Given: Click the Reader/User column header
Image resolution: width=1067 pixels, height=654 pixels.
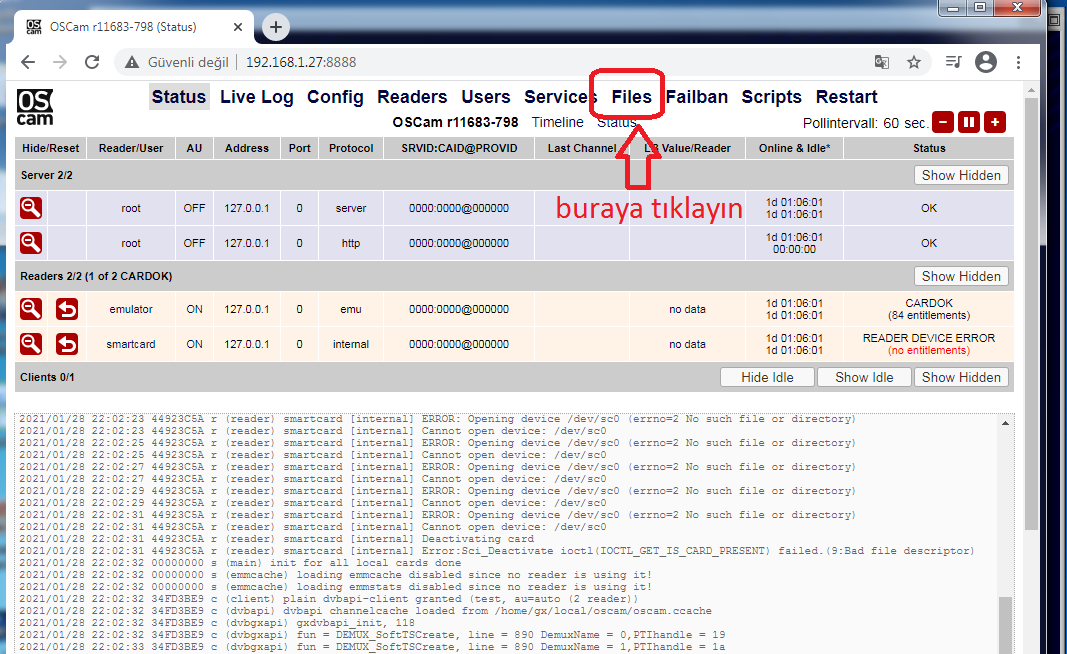Looking at the screenshot, I should pyautogui.click(x=131, y=148).
